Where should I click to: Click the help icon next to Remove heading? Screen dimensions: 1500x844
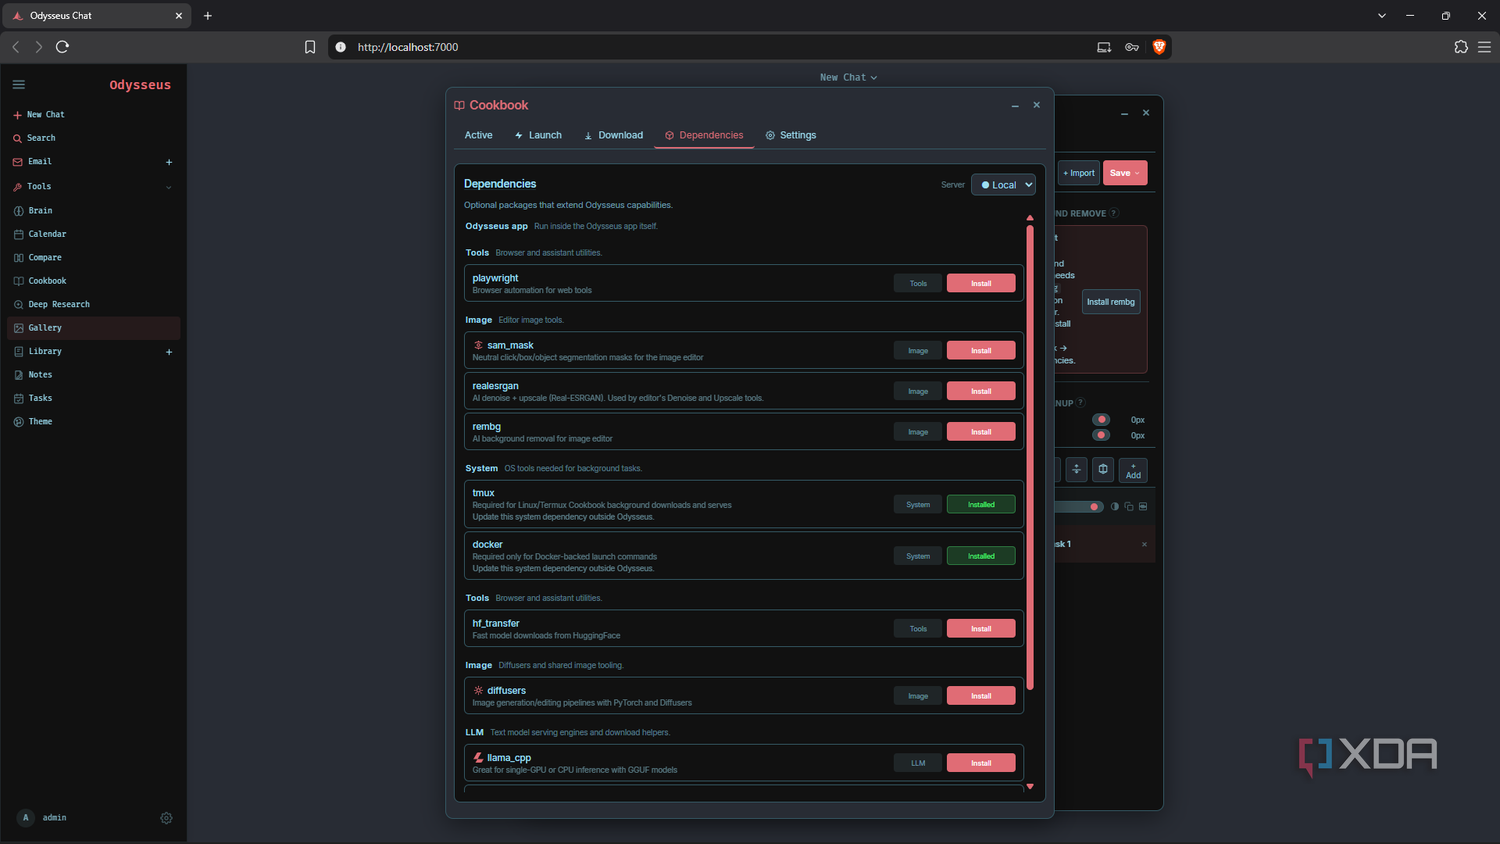(1114, 213)
